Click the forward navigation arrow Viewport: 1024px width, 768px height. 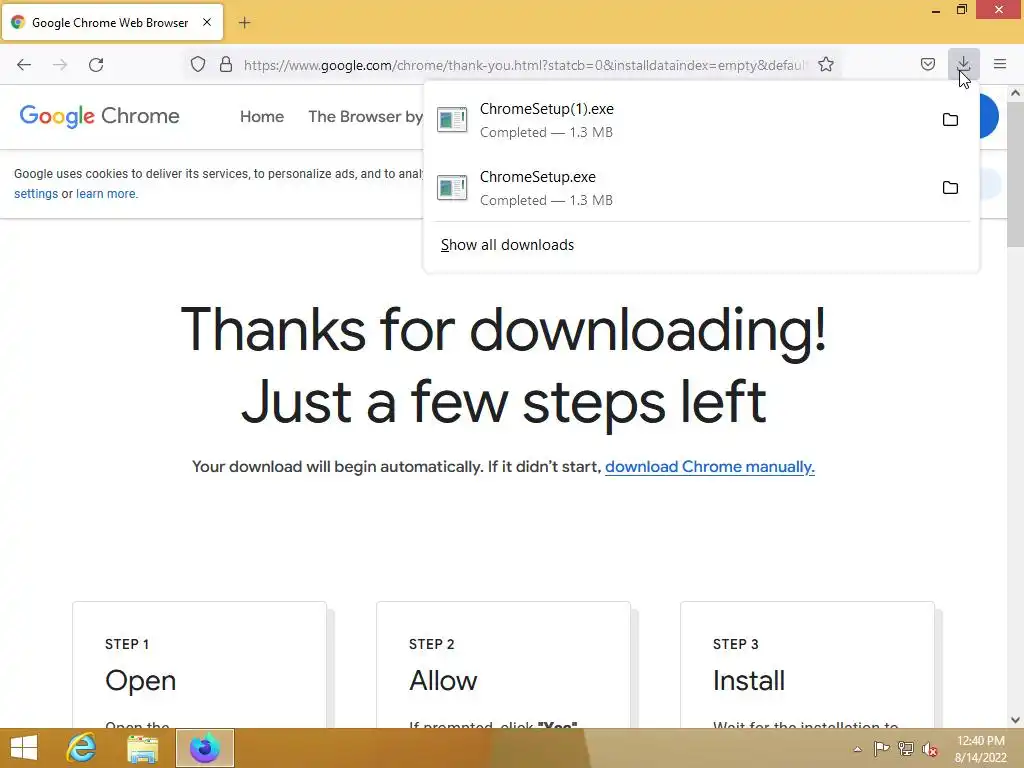[x=60, y=65]
